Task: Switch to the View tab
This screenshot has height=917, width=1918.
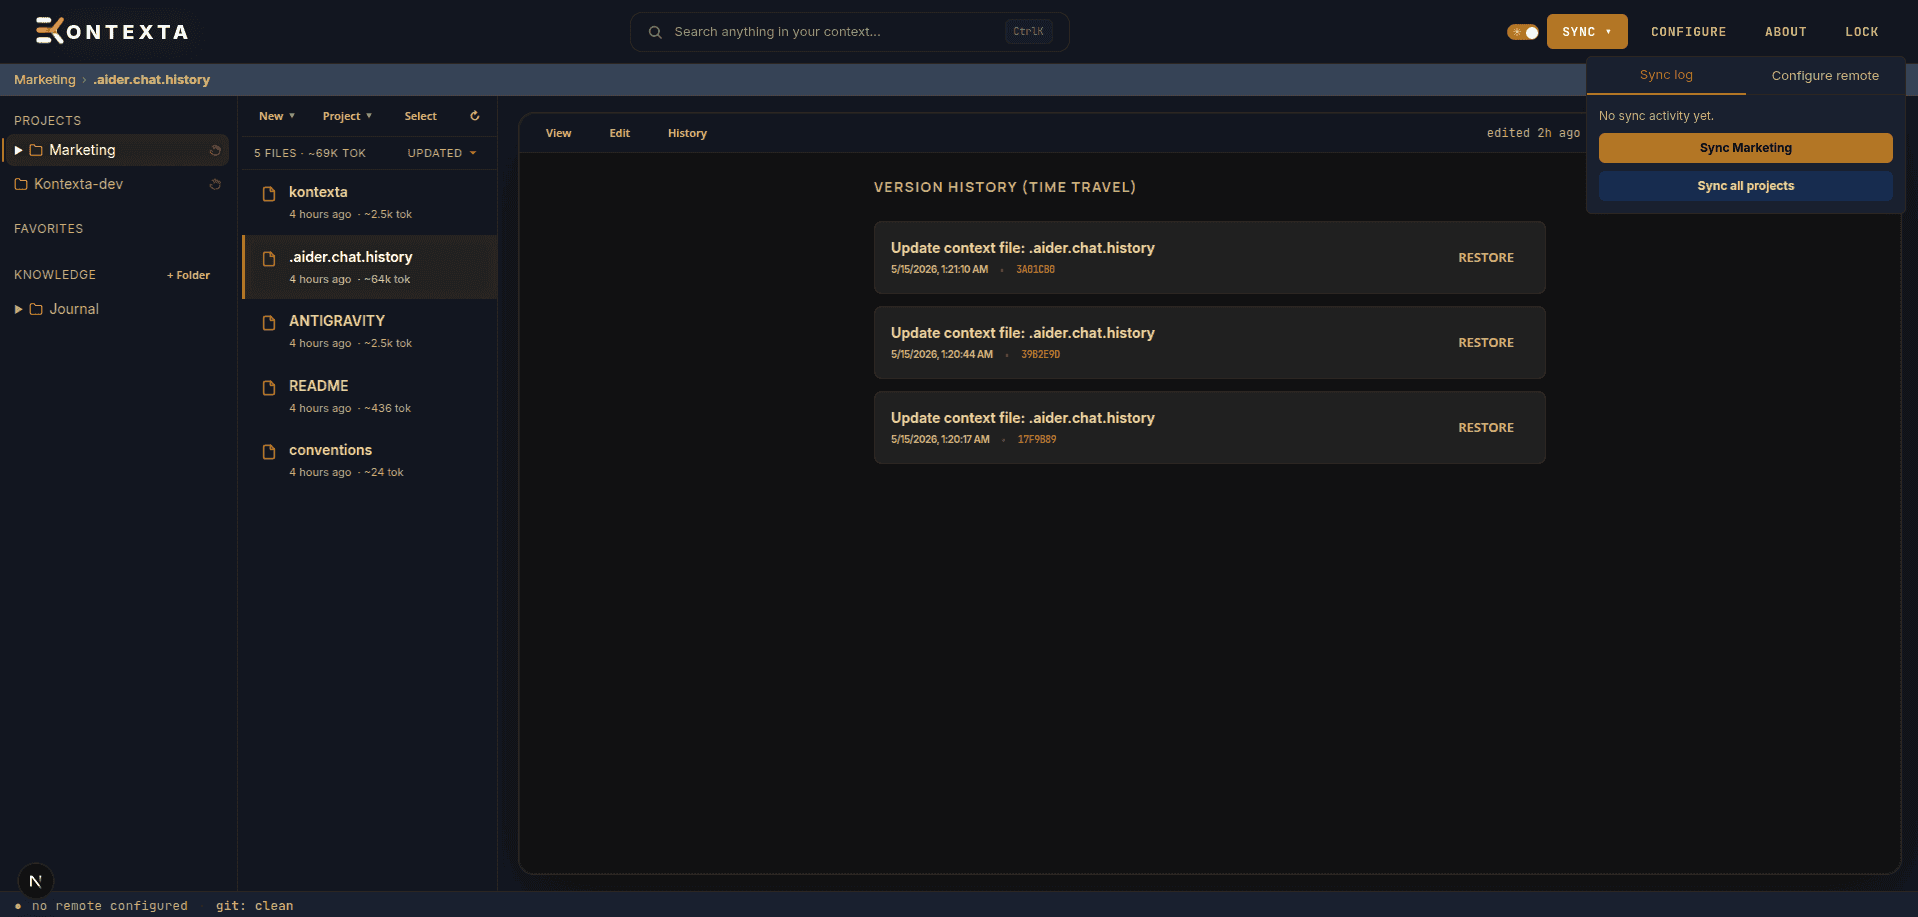Action: (558, 133)
